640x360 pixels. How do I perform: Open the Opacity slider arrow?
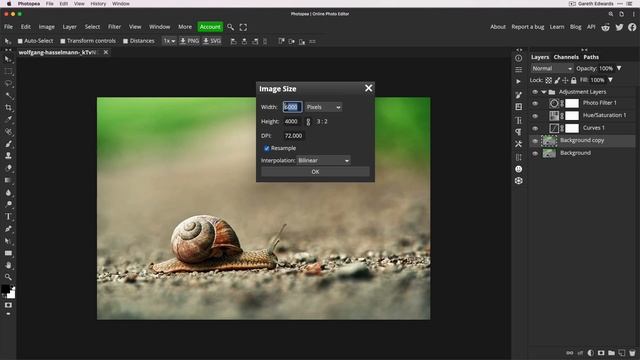[619, 68]
